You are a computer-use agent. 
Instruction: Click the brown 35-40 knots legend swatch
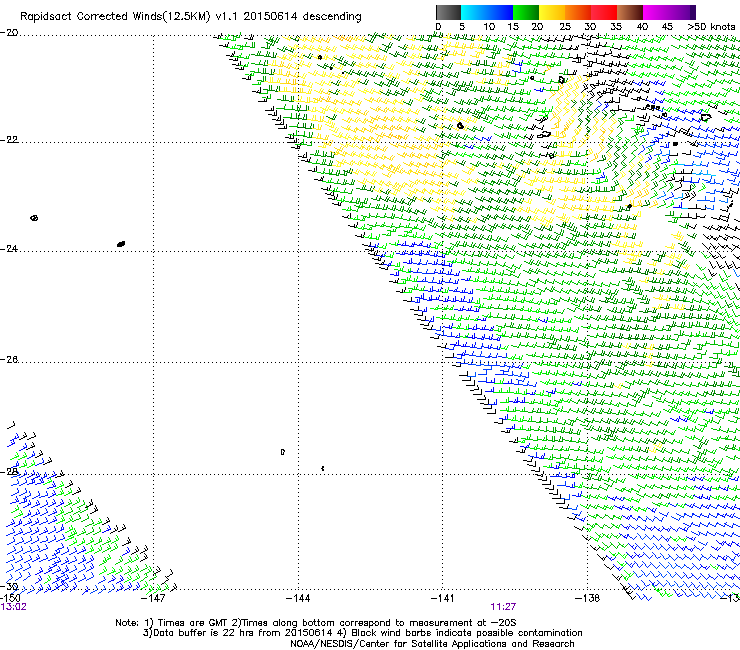point(630,12)
